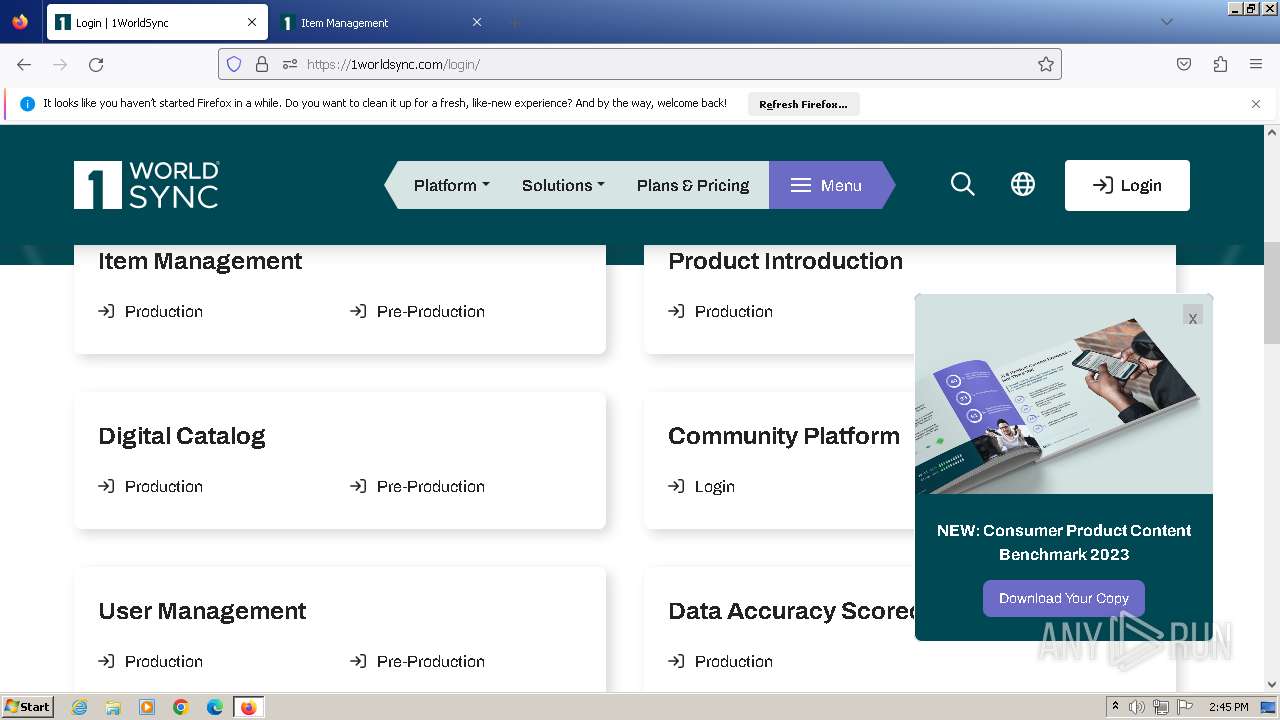Click the tracking protection shield icon

tap(234, 64)
